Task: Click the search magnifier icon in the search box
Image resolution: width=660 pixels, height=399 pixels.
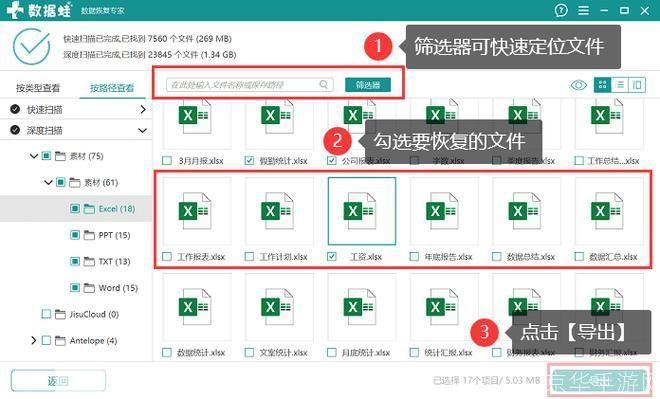Action: 323,85
